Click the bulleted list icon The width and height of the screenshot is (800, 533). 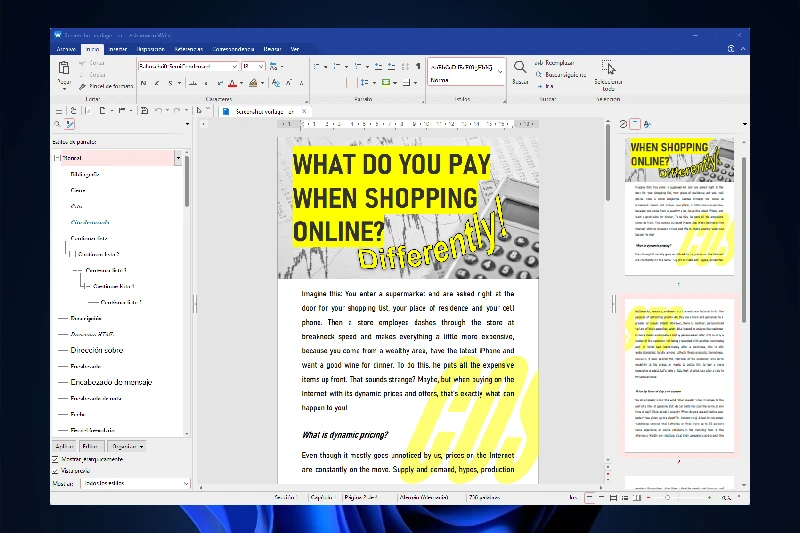click(317, 66)
